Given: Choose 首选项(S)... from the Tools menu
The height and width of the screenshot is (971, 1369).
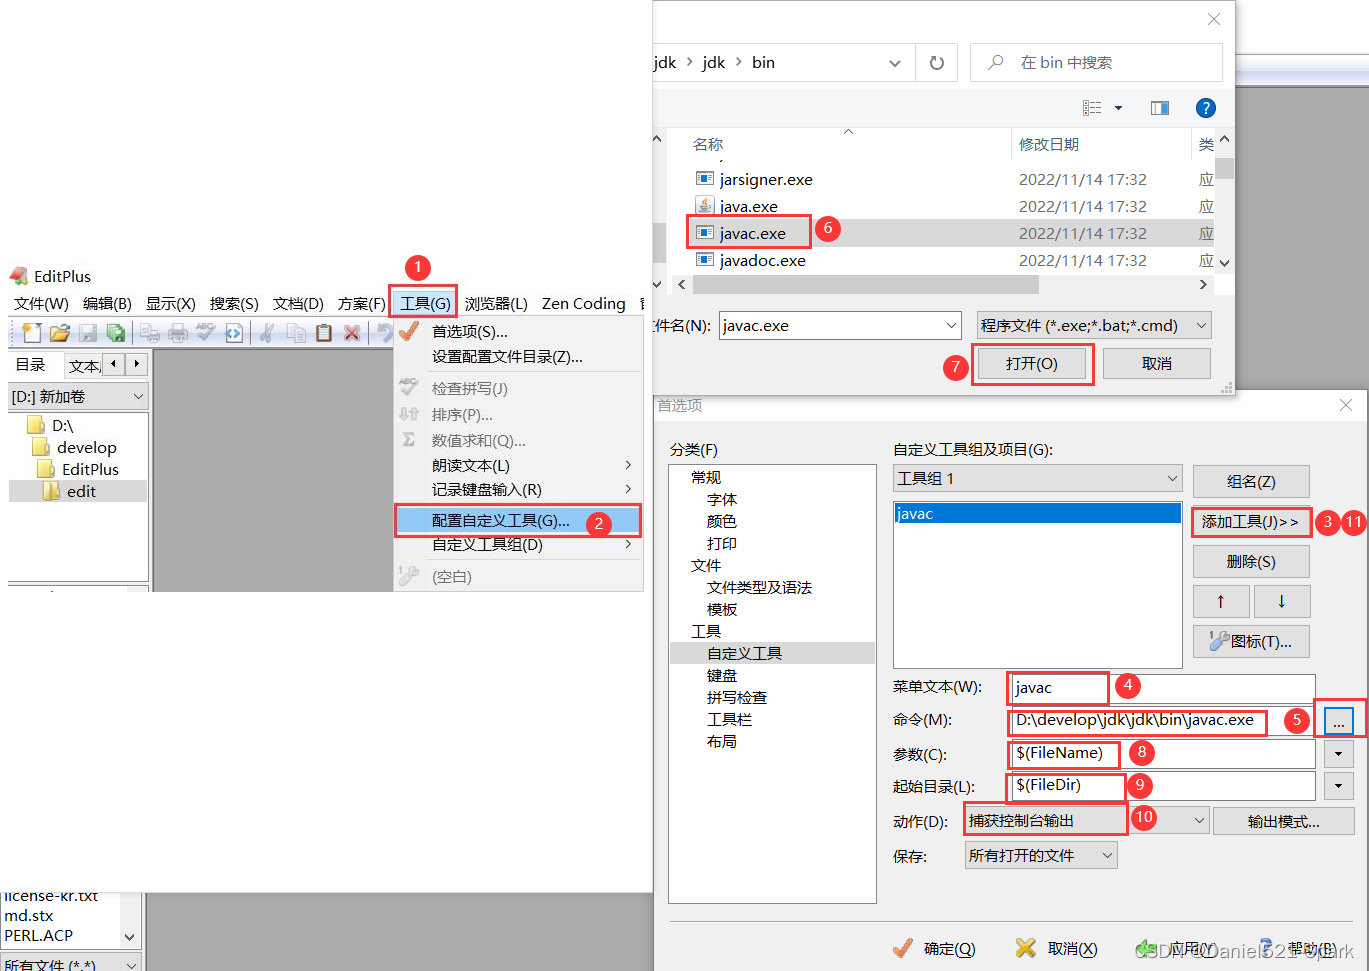Looking at the screenshot, I should click(518, 332).
